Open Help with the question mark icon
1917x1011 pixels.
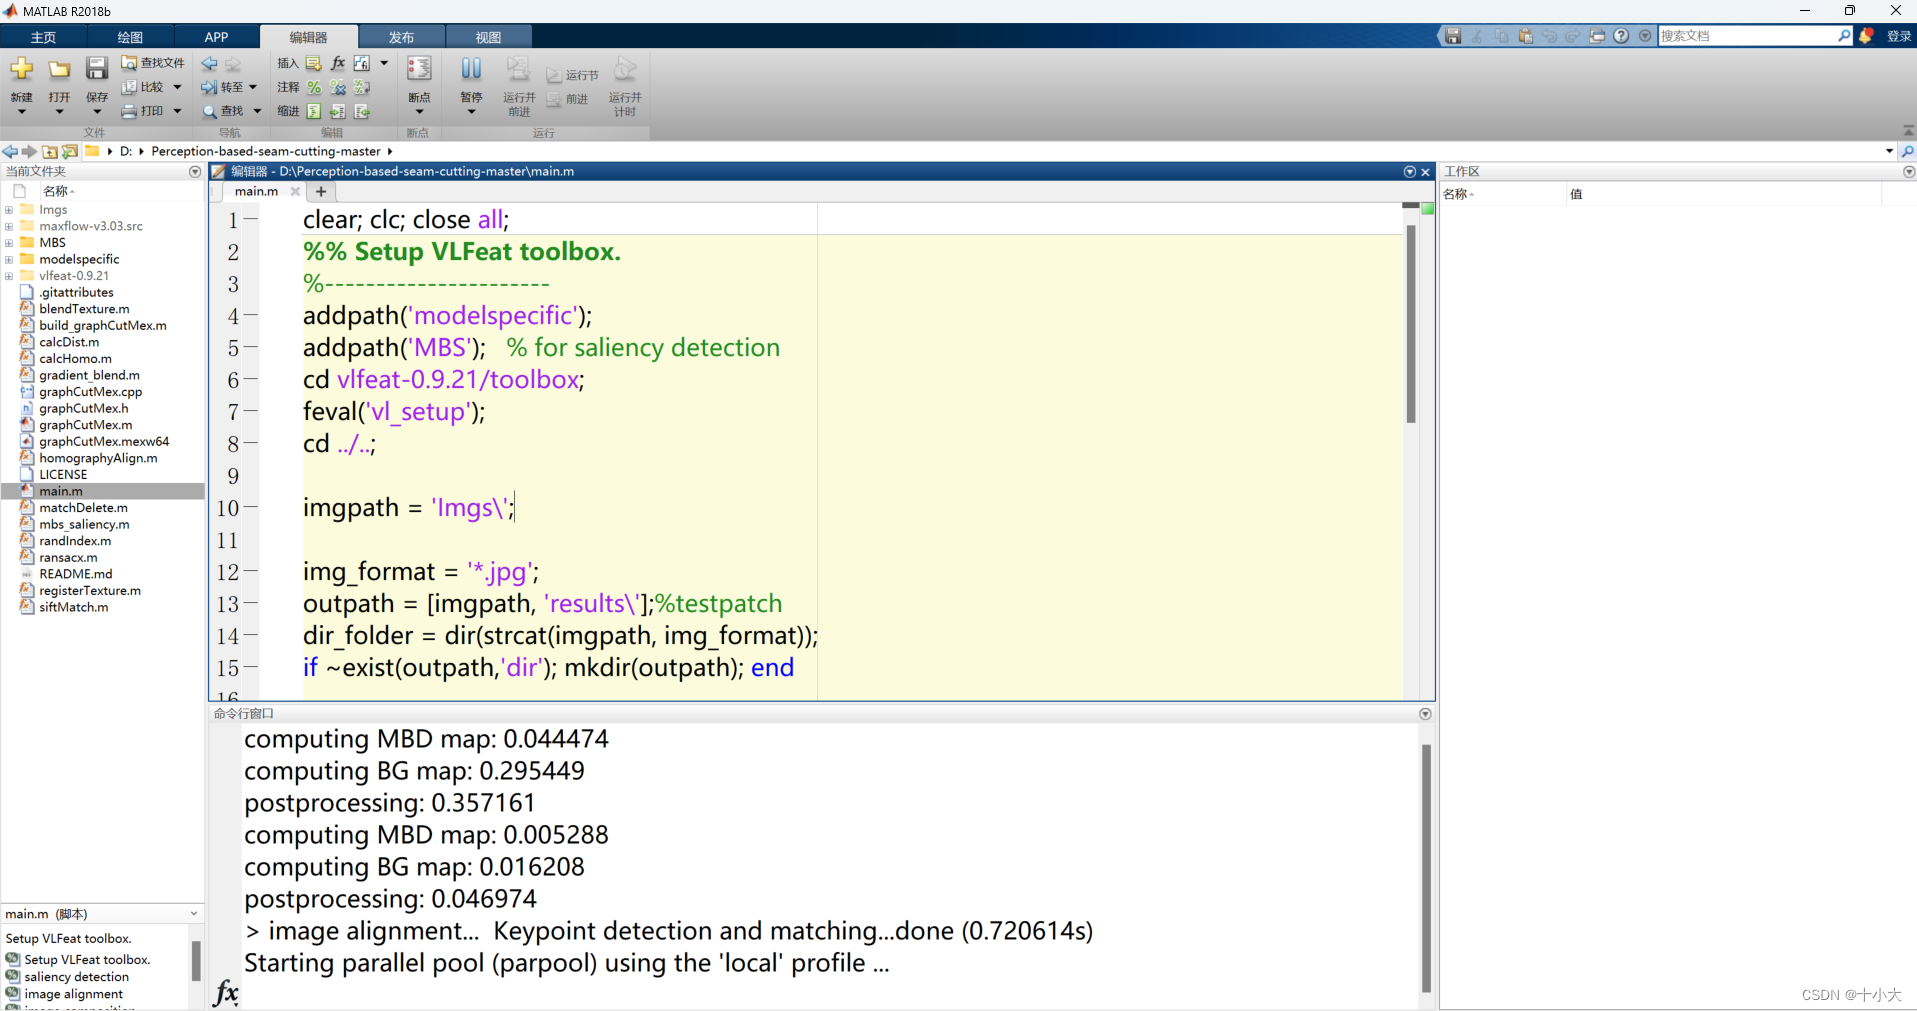[1621, 36]
